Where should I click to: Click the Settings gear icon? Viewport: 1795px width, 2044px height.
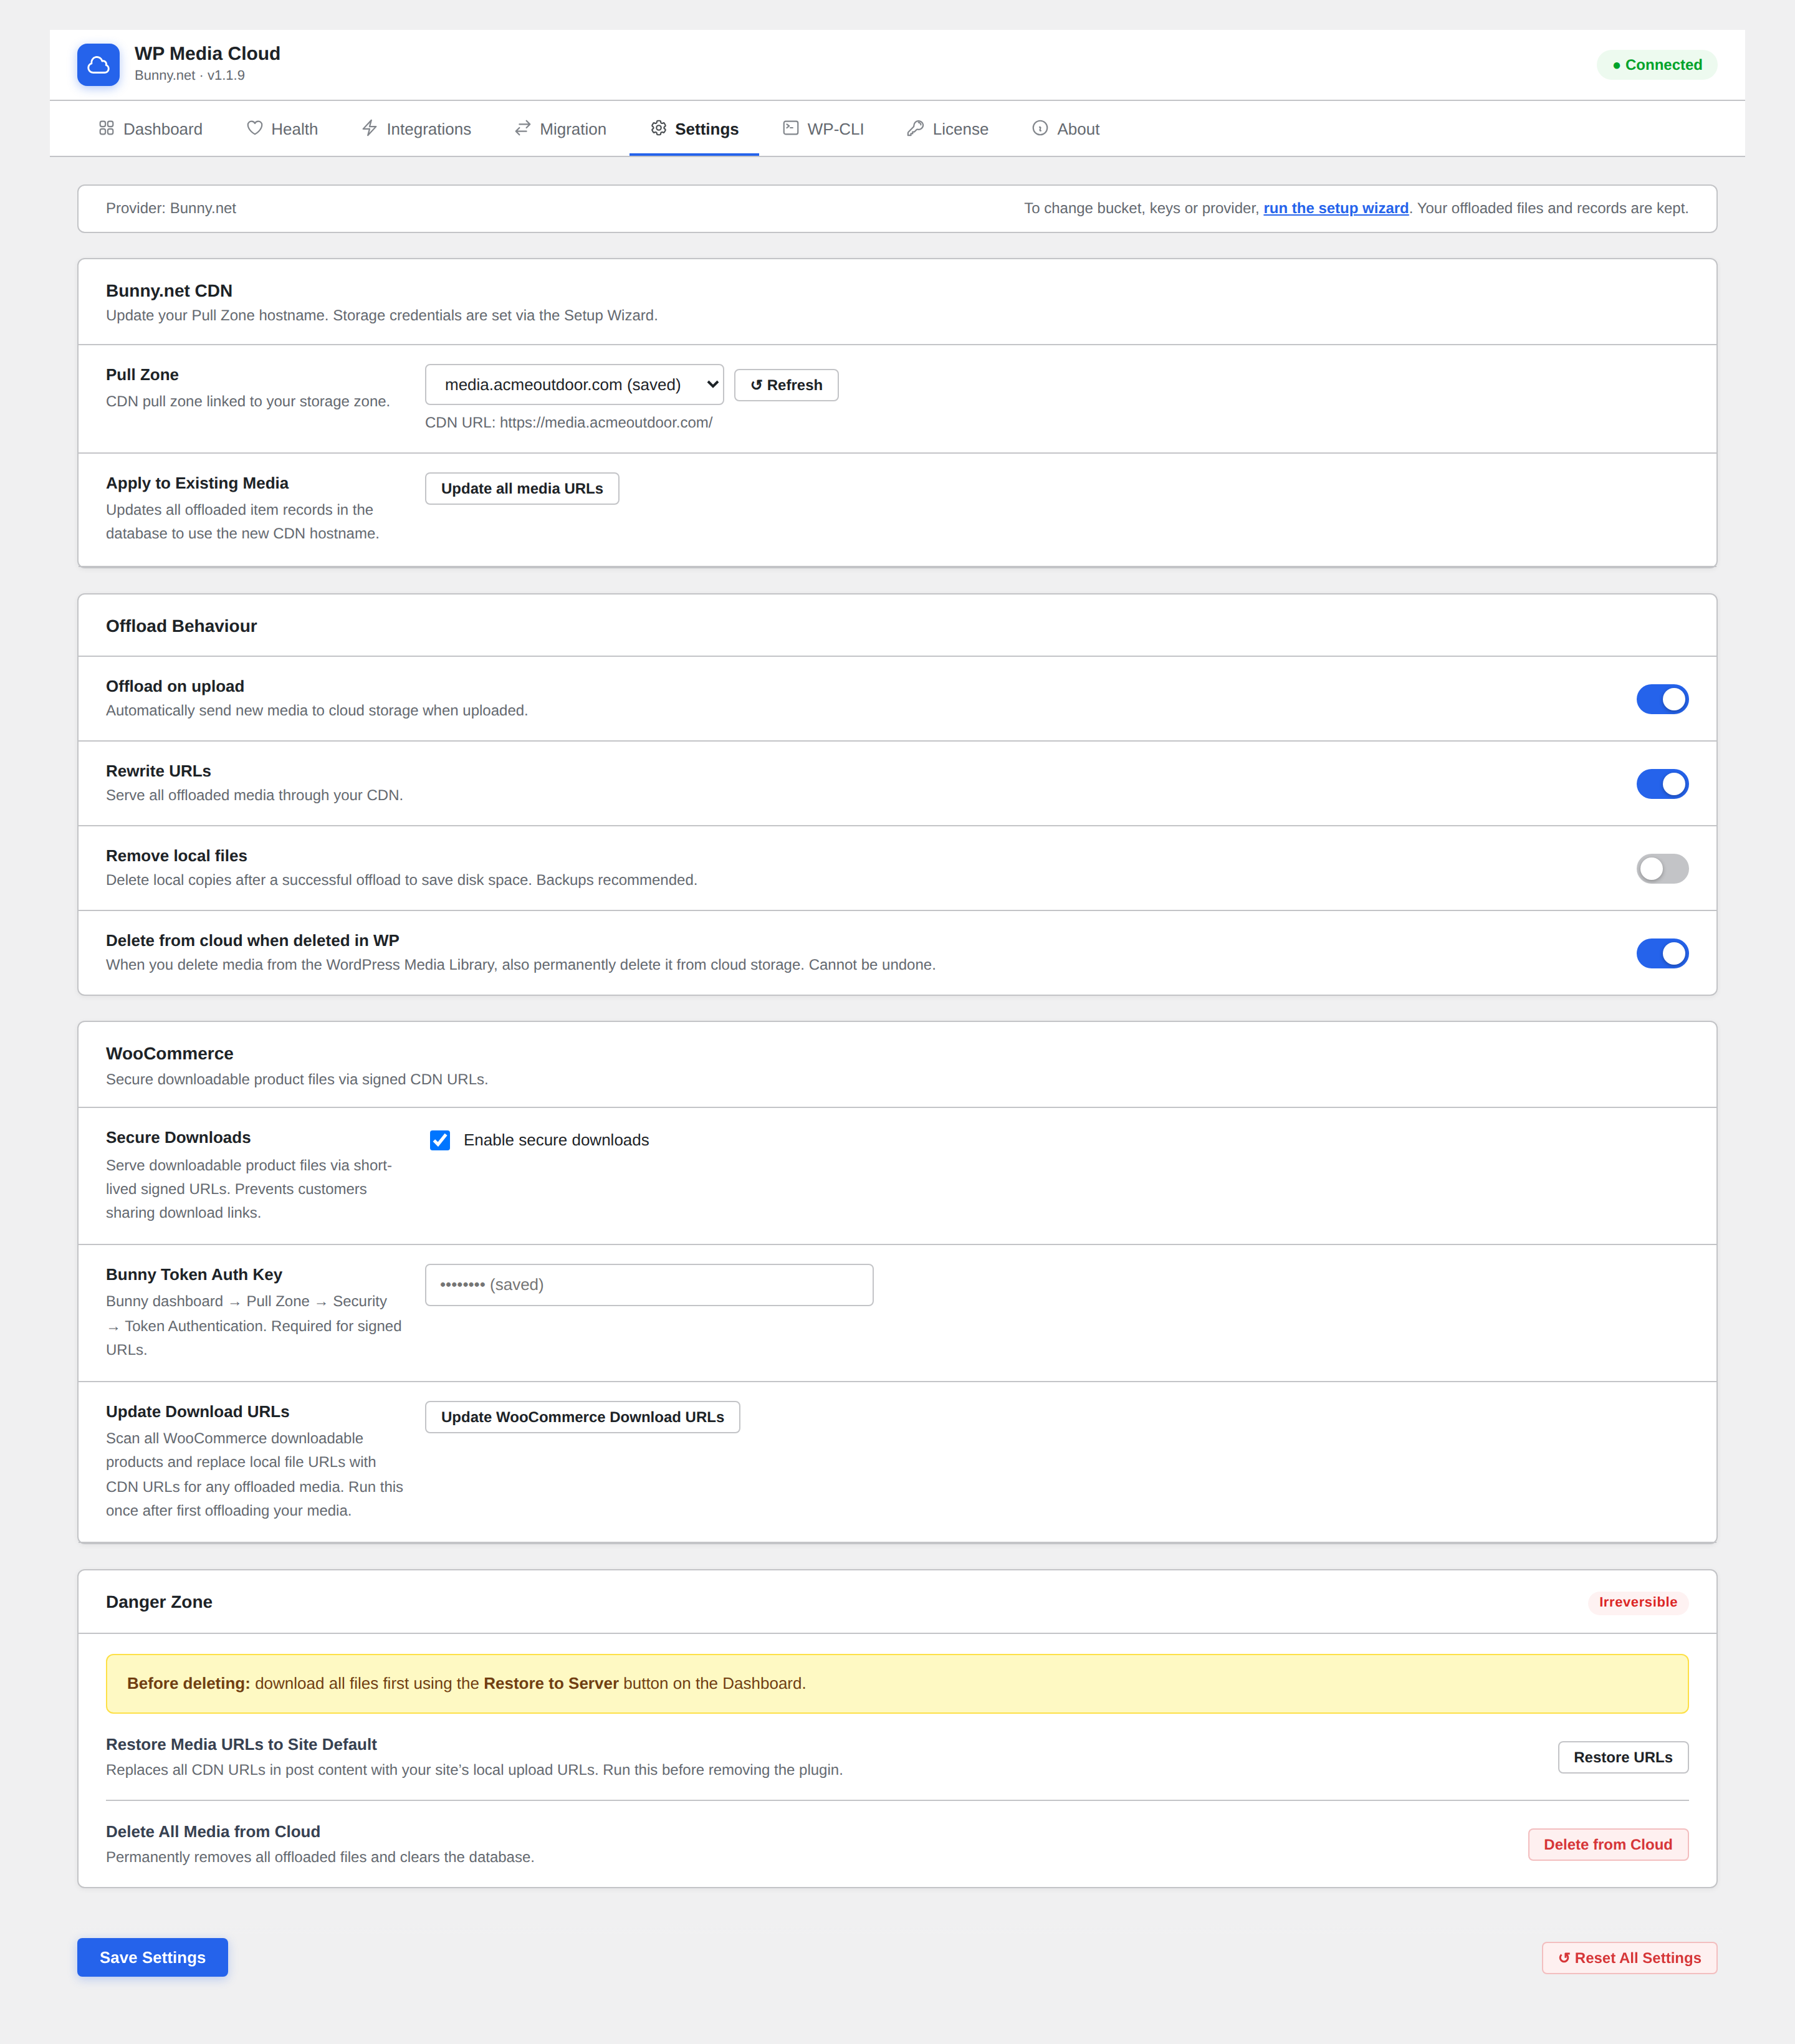click(658, 128)
